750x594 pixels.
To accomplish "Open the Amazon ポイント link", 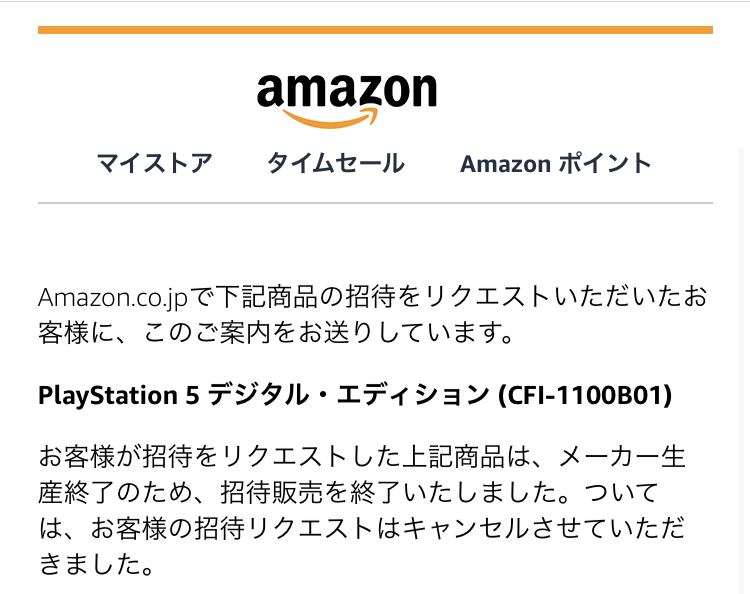I will coord(556,163).
